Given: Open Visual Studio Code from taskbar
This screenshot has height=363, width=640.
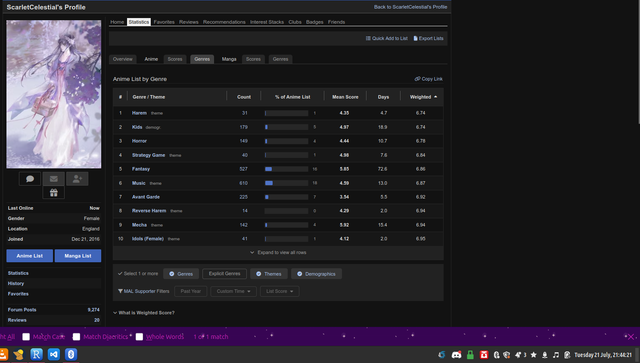Looking at the screenshot, I should coord(53,354).
